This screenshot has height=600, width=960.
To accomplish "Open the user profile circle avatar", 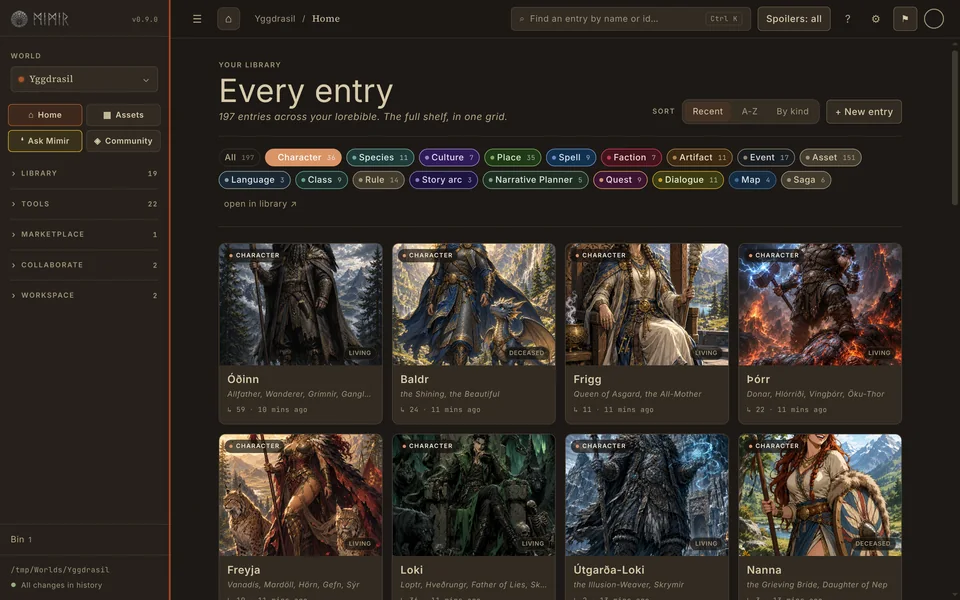I will point(934,19).
